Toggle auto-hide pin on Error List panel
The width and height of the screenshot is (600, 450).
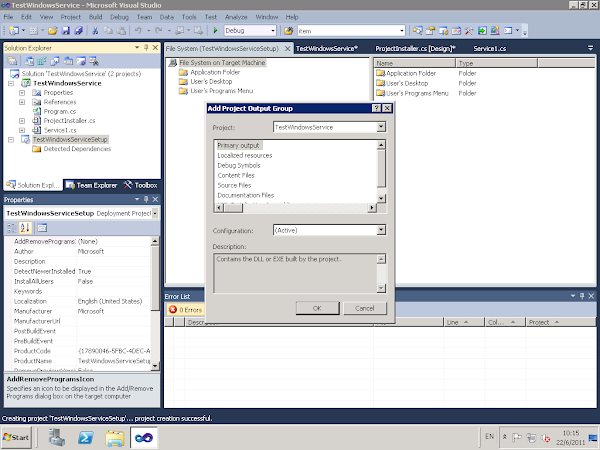coord(582,296)
